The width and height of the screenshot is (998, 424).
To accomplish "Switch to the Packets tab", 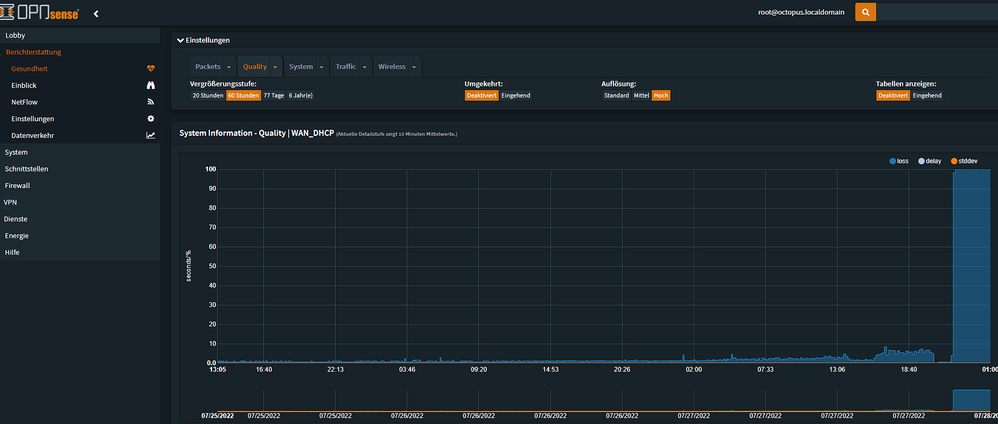I will coord(208,66).
